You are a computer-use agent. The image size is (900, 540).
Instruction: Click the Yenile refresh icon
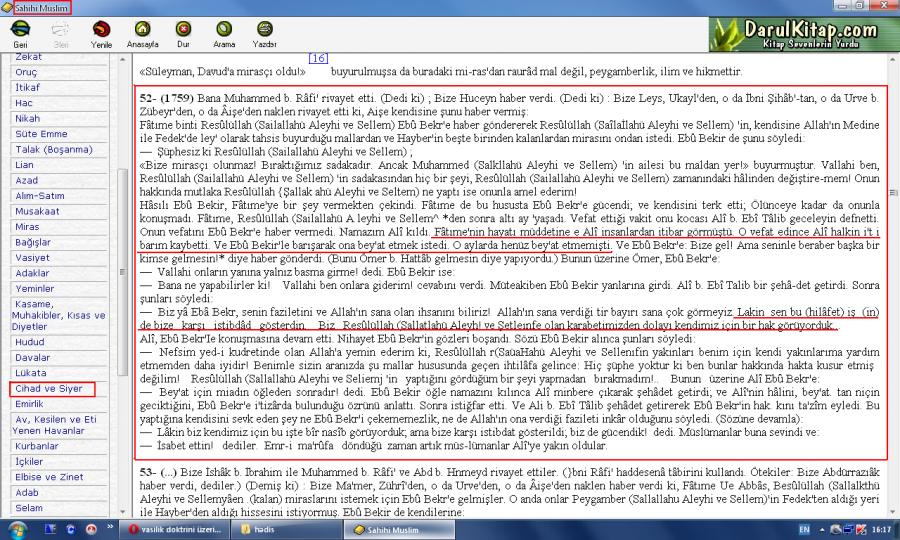[101, 30]
